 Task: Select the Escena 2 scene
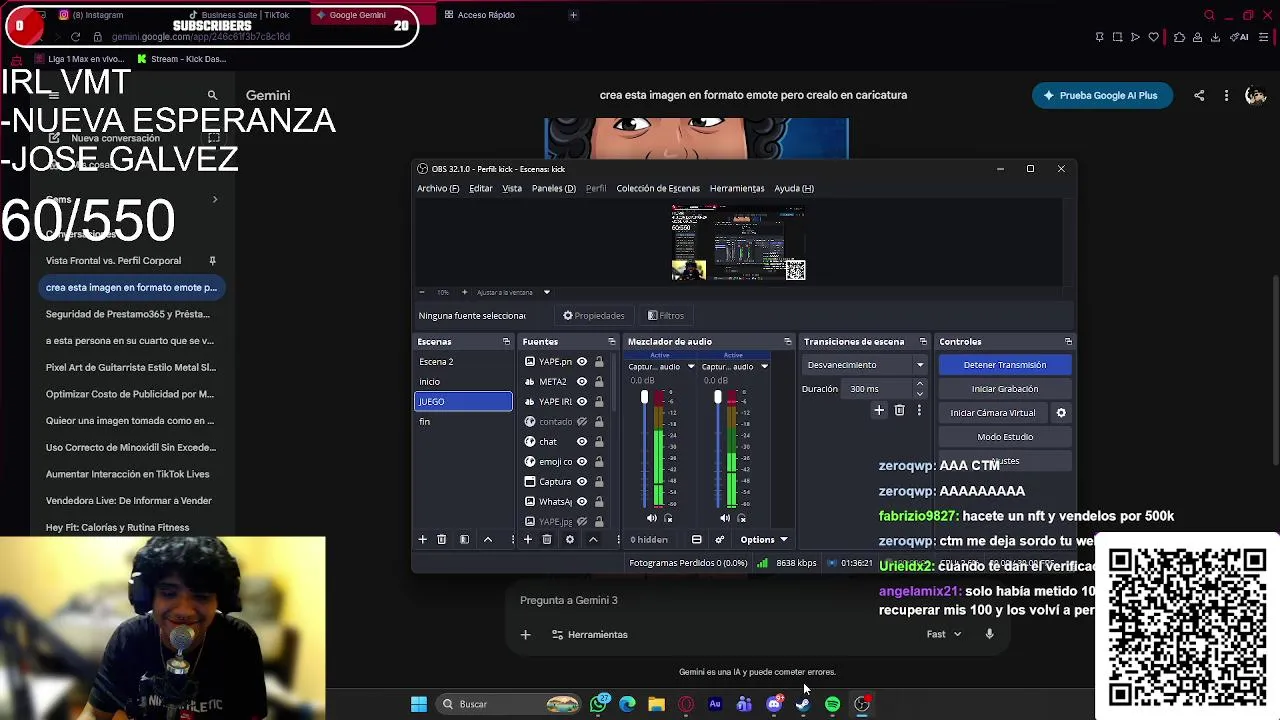[x=463, y=362]
